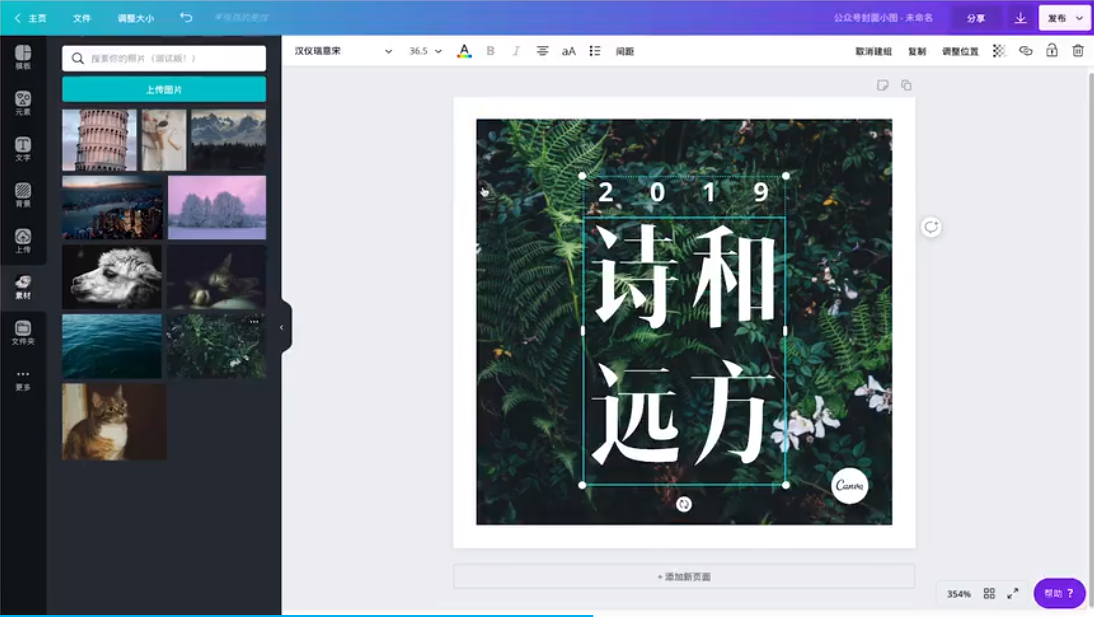Toggle italic formatting
Screen dimensions: 1094x617
coord(516,51)
